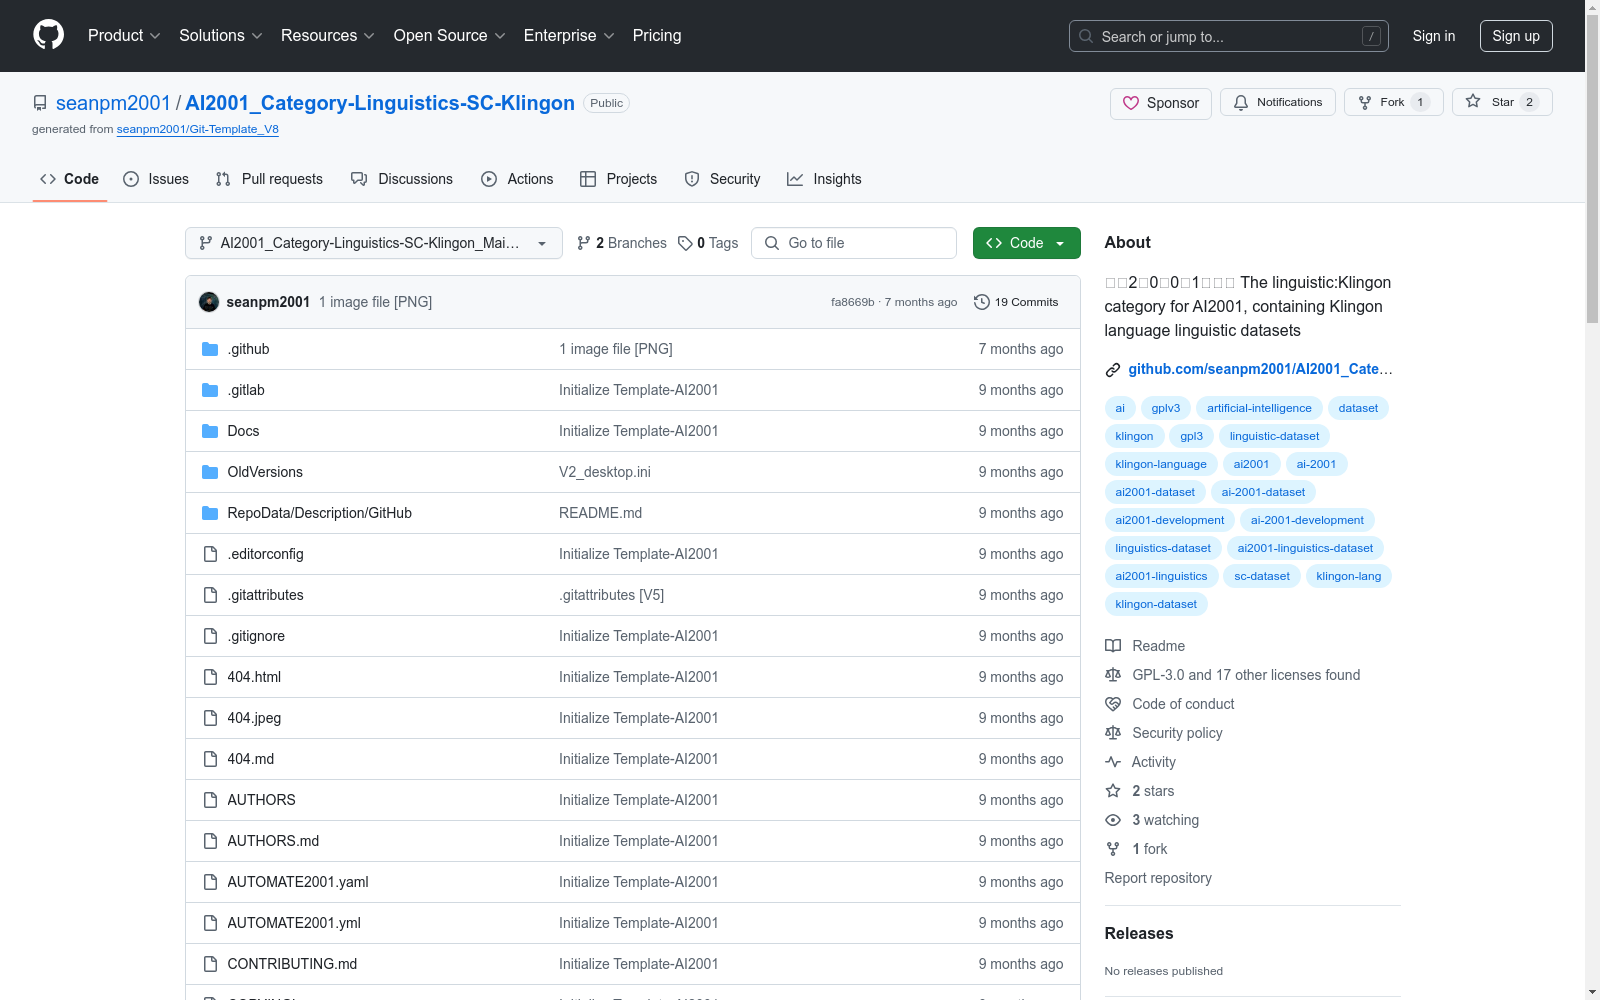Click the link icon beside the repository URL
1600x1000 pixels.
pos(1113,370)
